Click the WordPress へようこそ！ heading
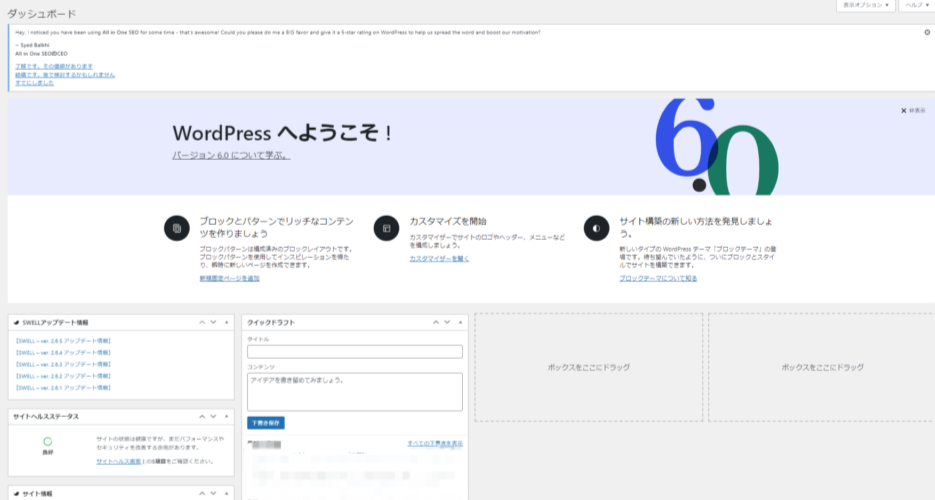Image resolution: width=935 pixels, height=500 pixels. pos(282,133)
